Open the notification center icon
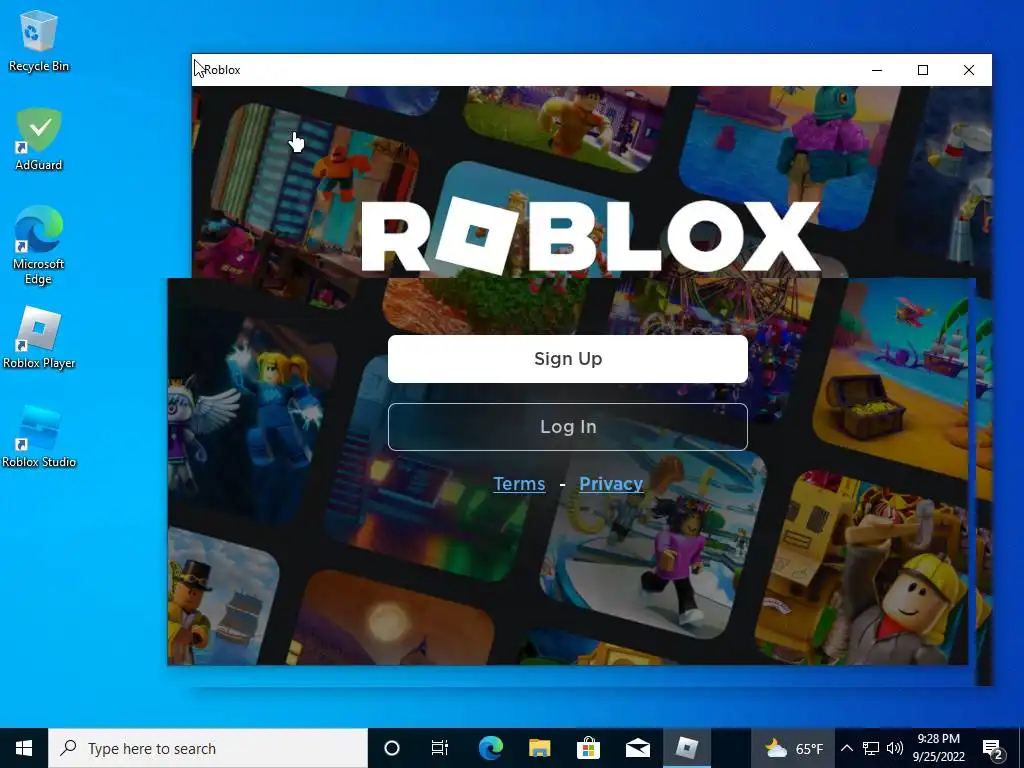Image resolution: width=1024 pixels, height=768 pixels. 993,748
